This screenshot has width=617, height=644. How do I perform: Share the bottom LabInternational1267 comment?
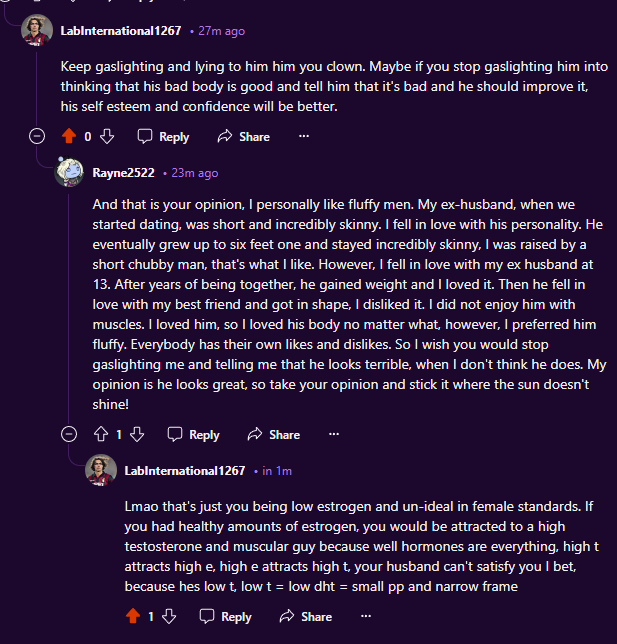click(x=305, y=617)
